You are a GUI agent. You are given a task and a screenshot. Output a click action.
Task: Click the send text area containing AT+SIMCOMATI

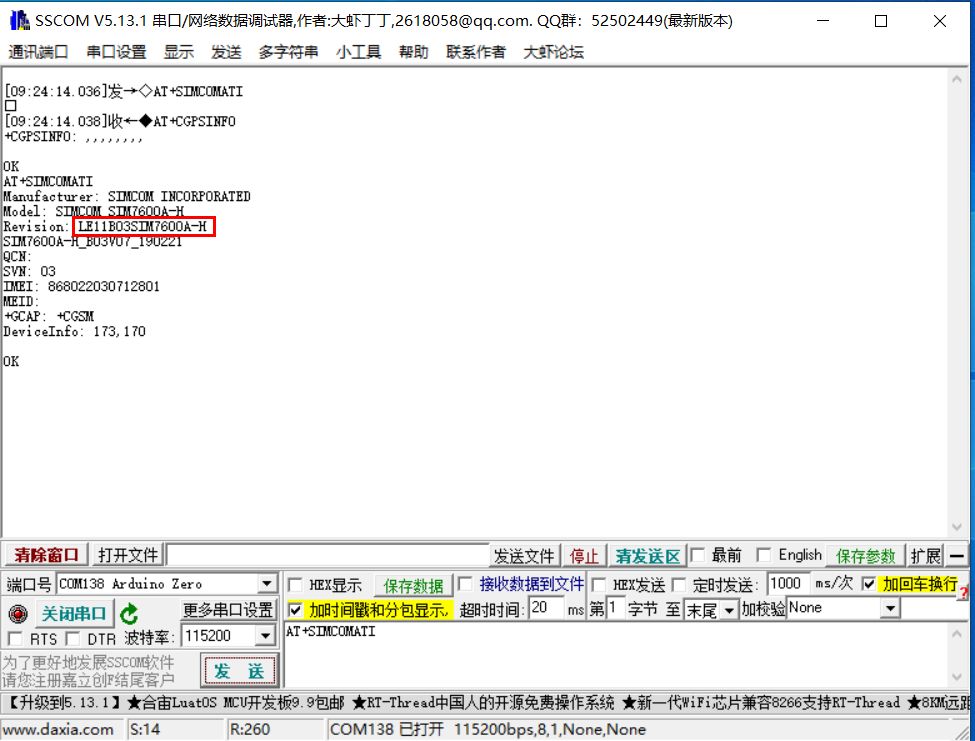pyautogui.click(x=616, y=655)
